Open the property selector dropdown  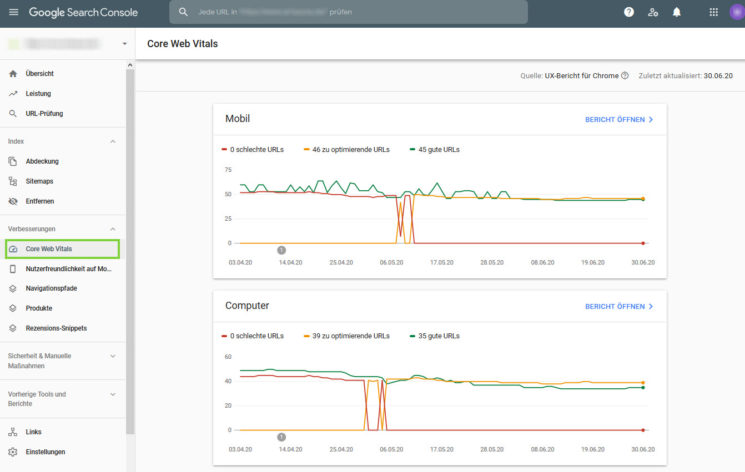[x=124, y=44]
